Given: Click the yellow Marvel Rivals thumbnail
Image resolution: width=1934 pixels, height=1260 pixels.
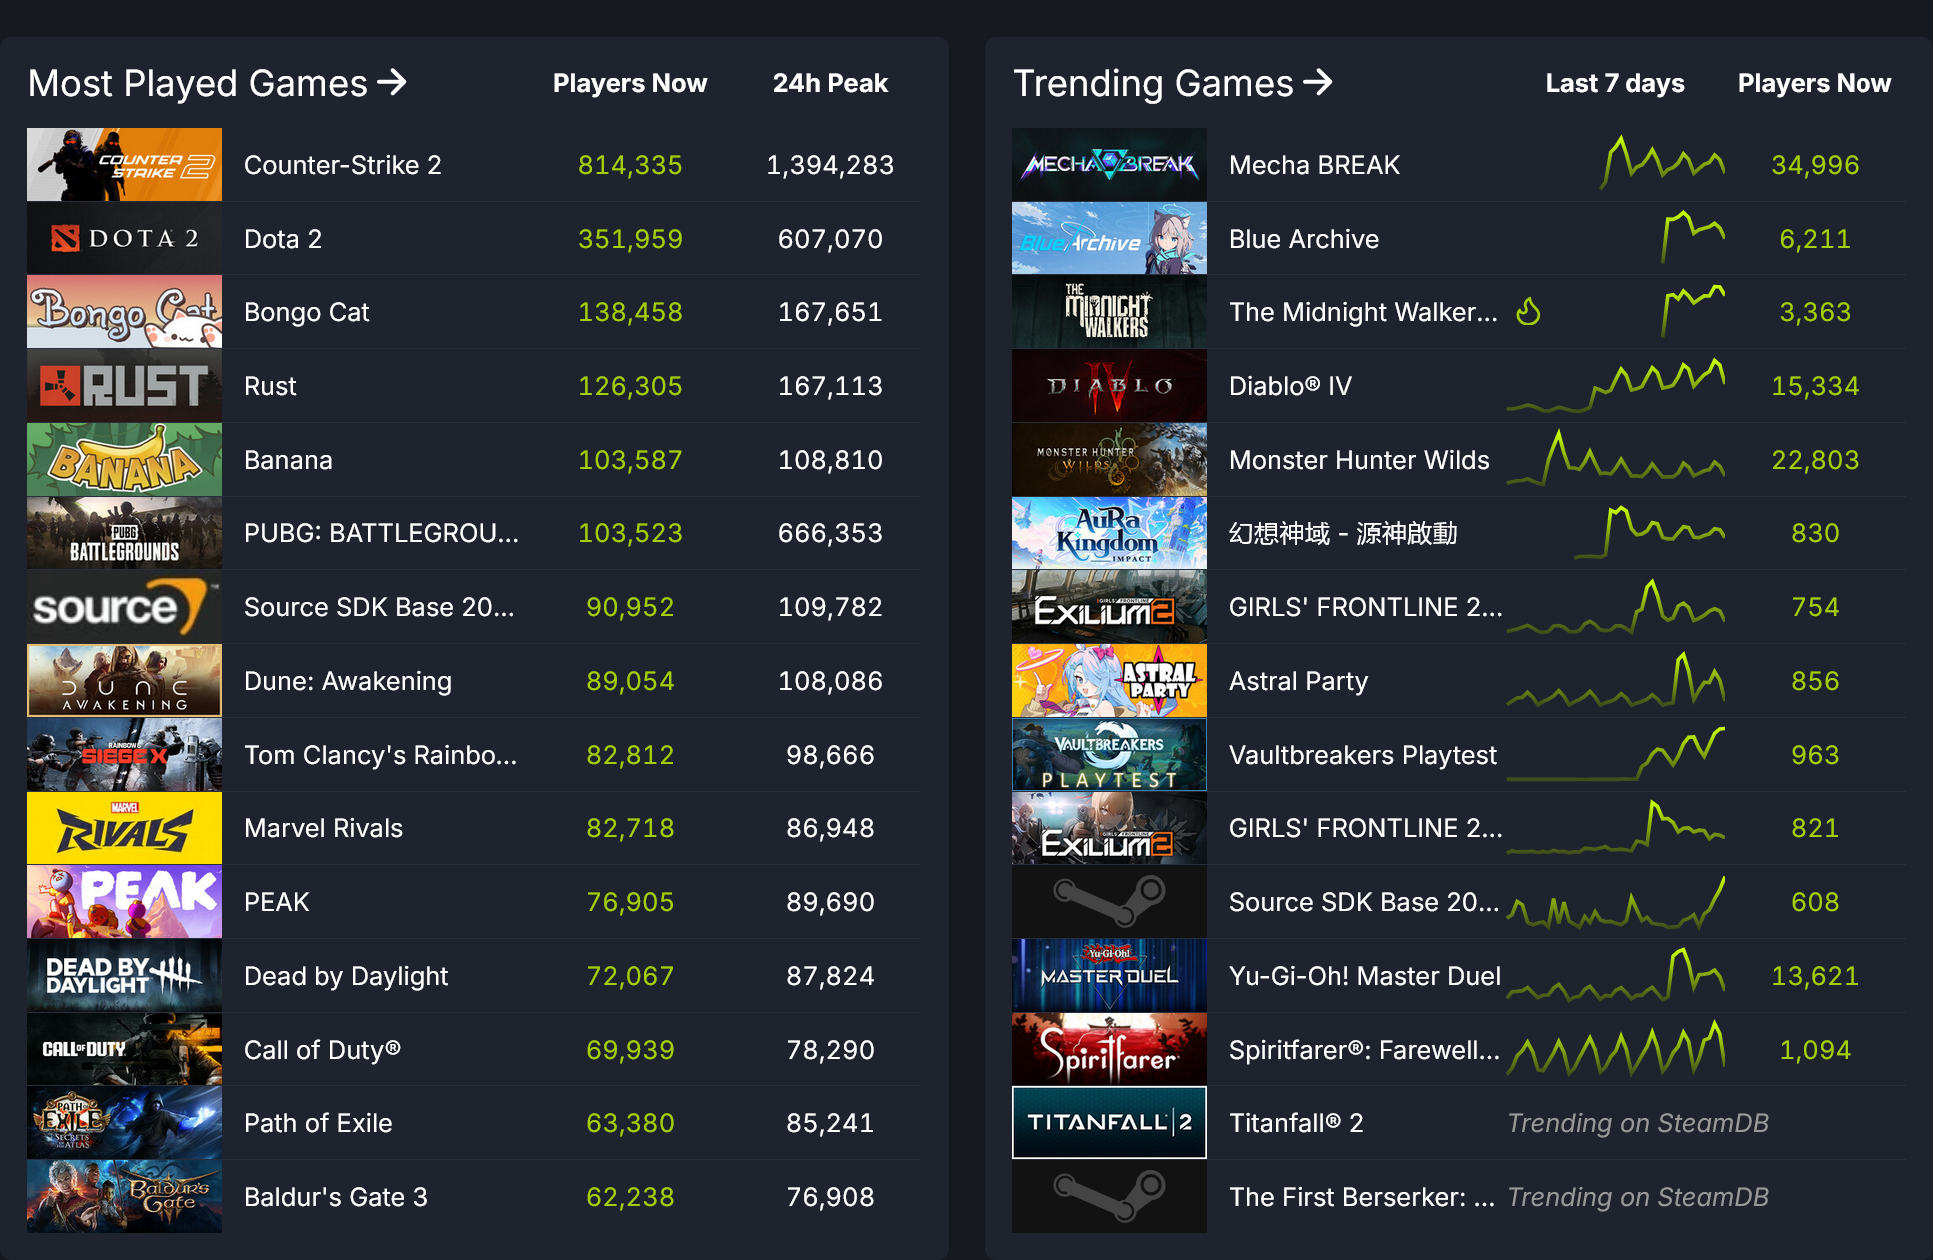Looking at the screenshot, I should point(124,828).
